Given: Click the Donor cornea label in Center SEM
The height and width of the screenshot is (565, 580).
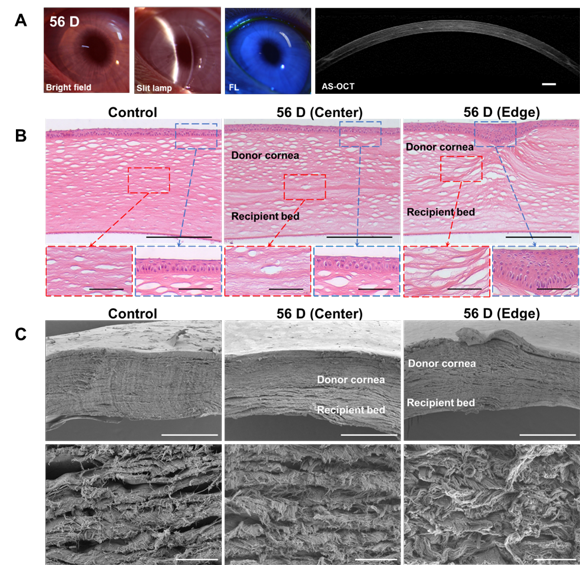Looking at the screenshot, I should (x=351, y=380).
